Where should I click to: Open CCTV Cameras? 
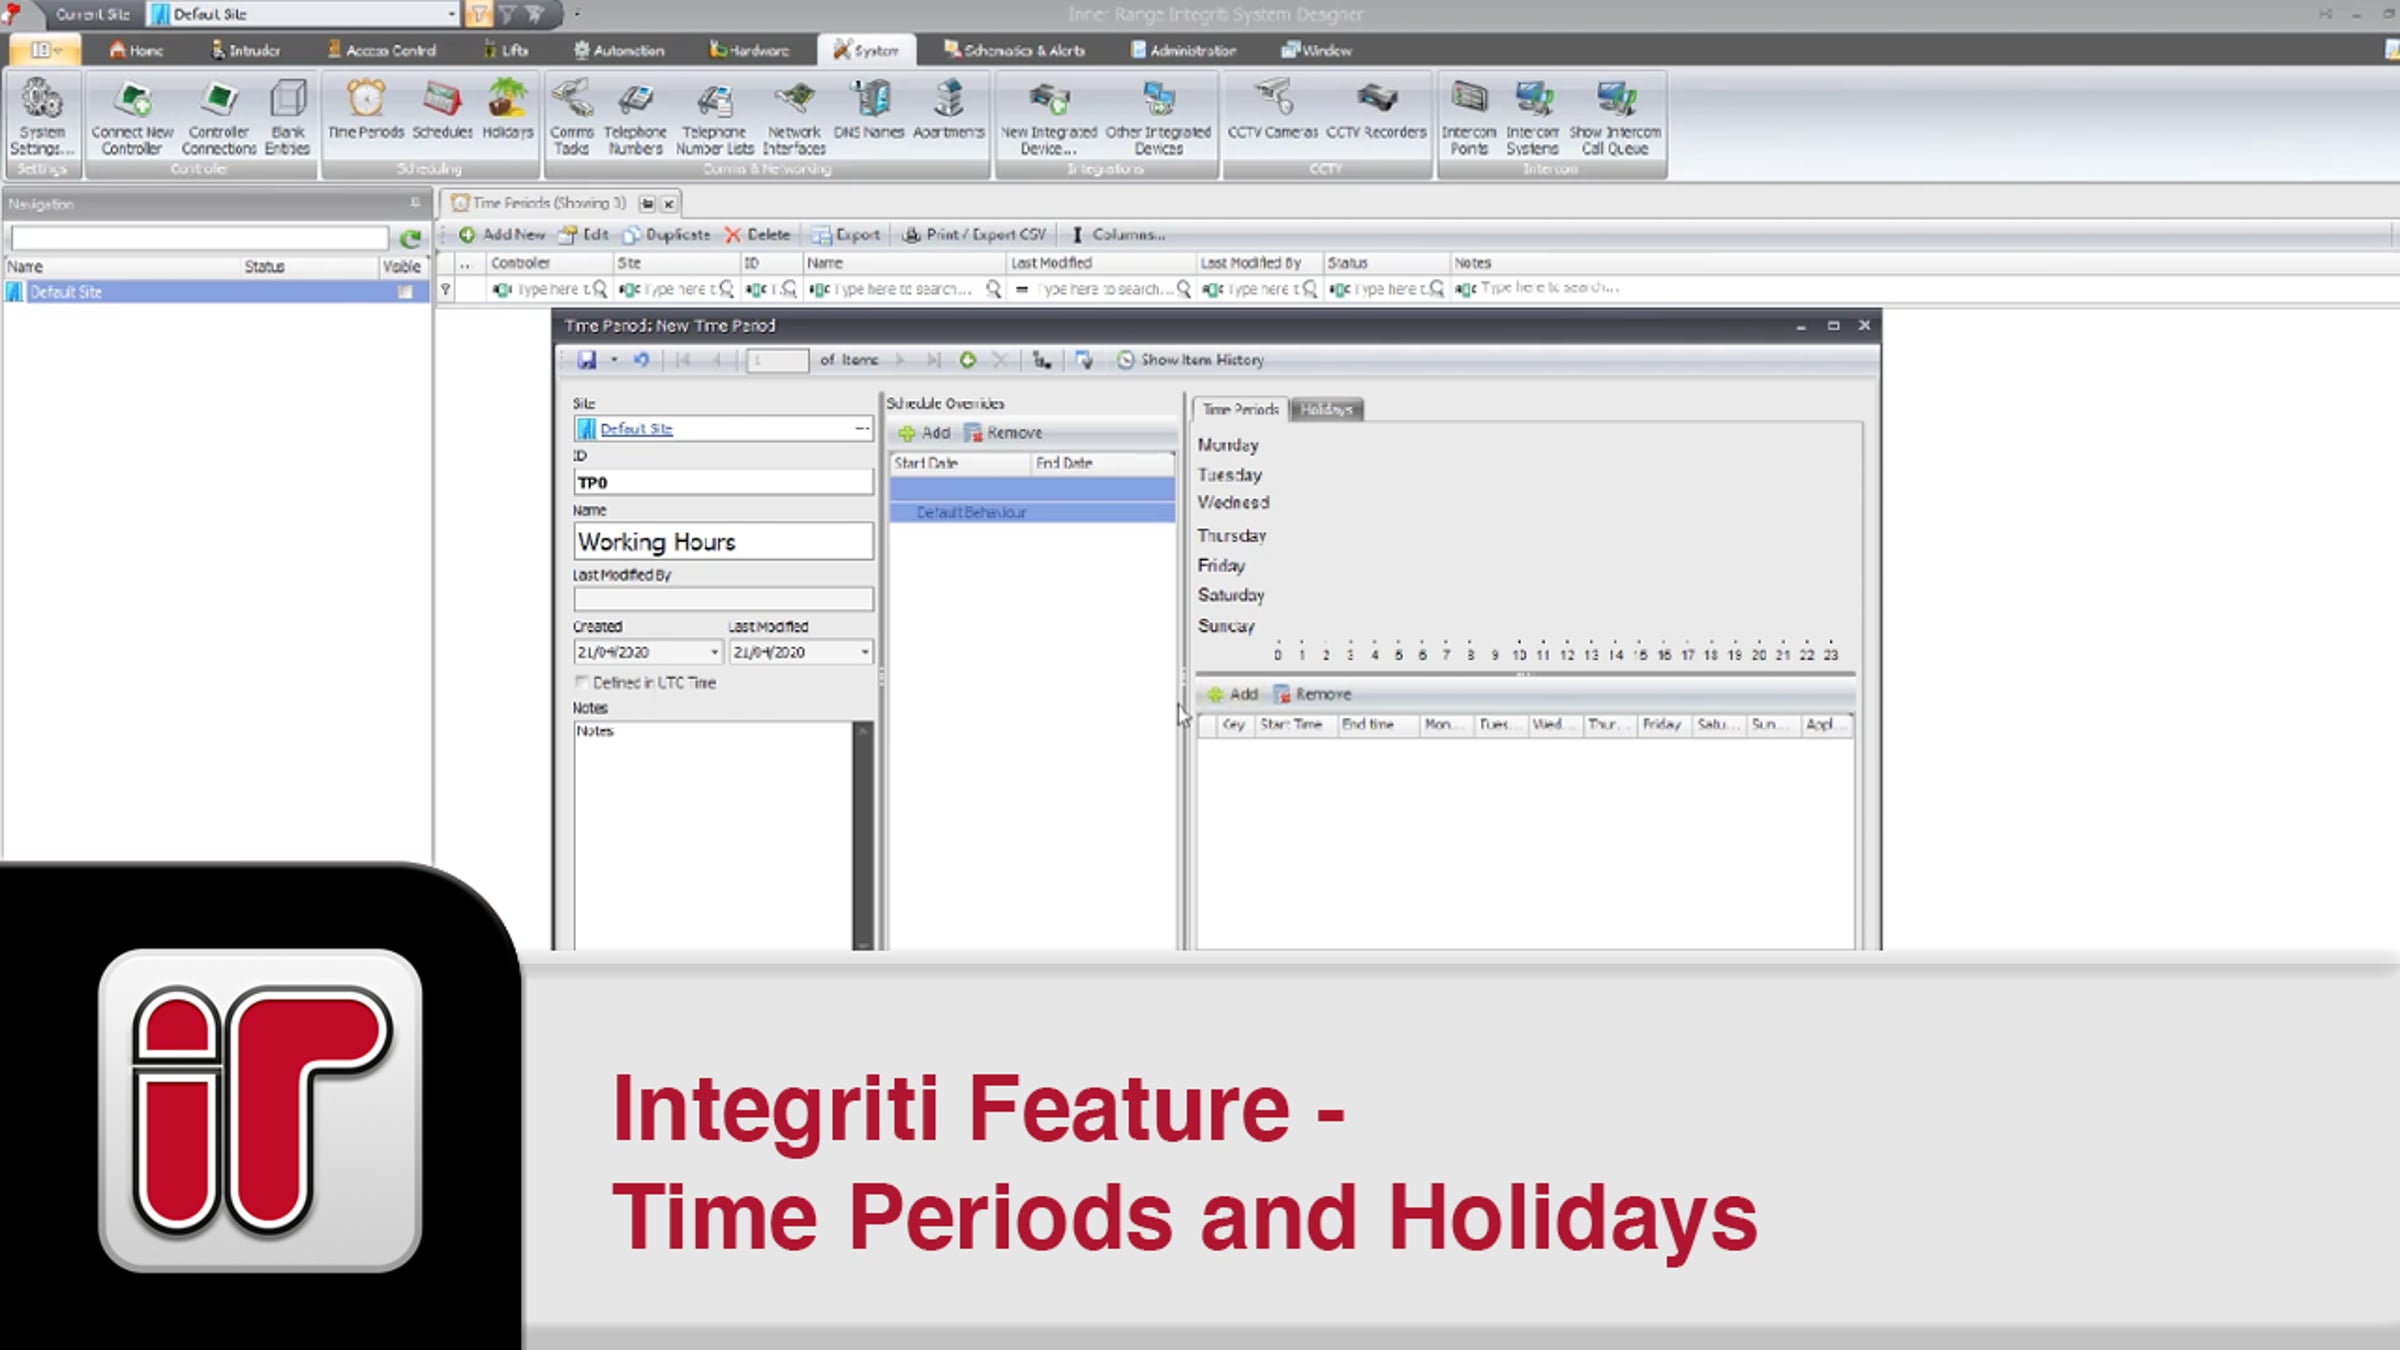click(1272, 110)
